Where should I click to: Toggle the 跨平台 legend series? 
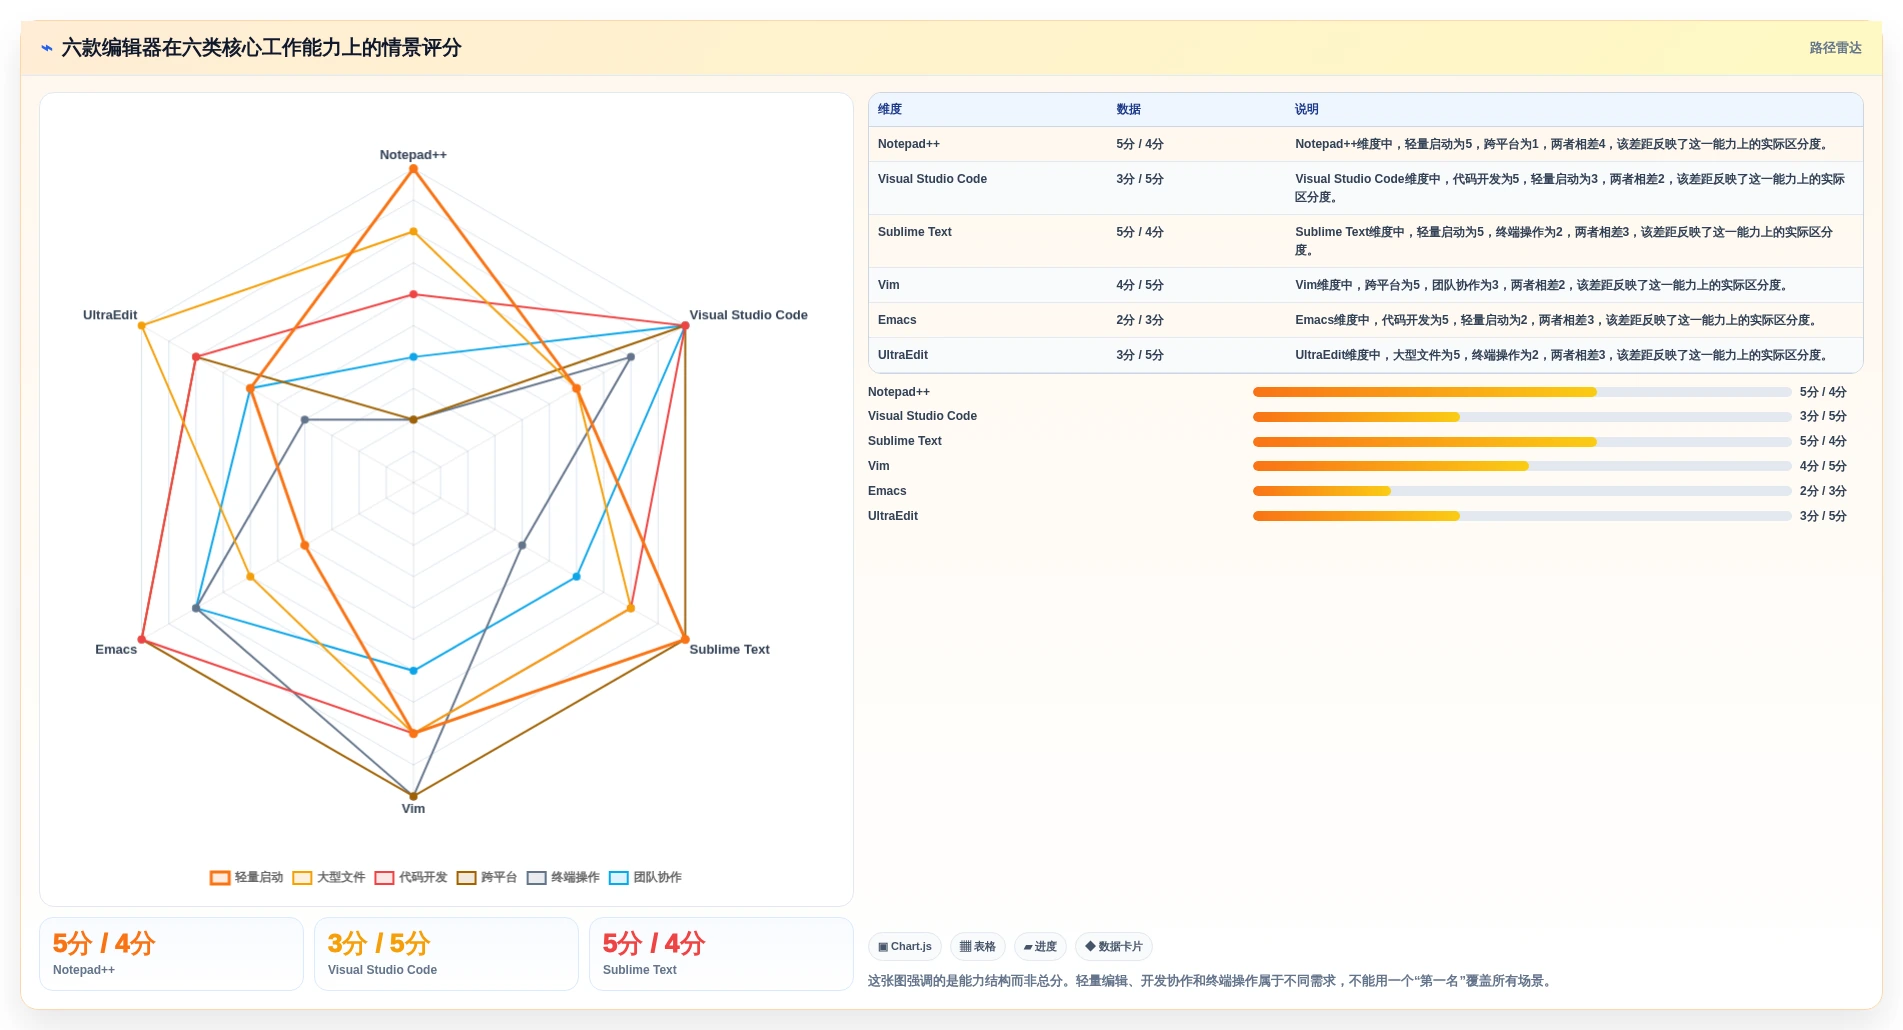pos(487,877)
